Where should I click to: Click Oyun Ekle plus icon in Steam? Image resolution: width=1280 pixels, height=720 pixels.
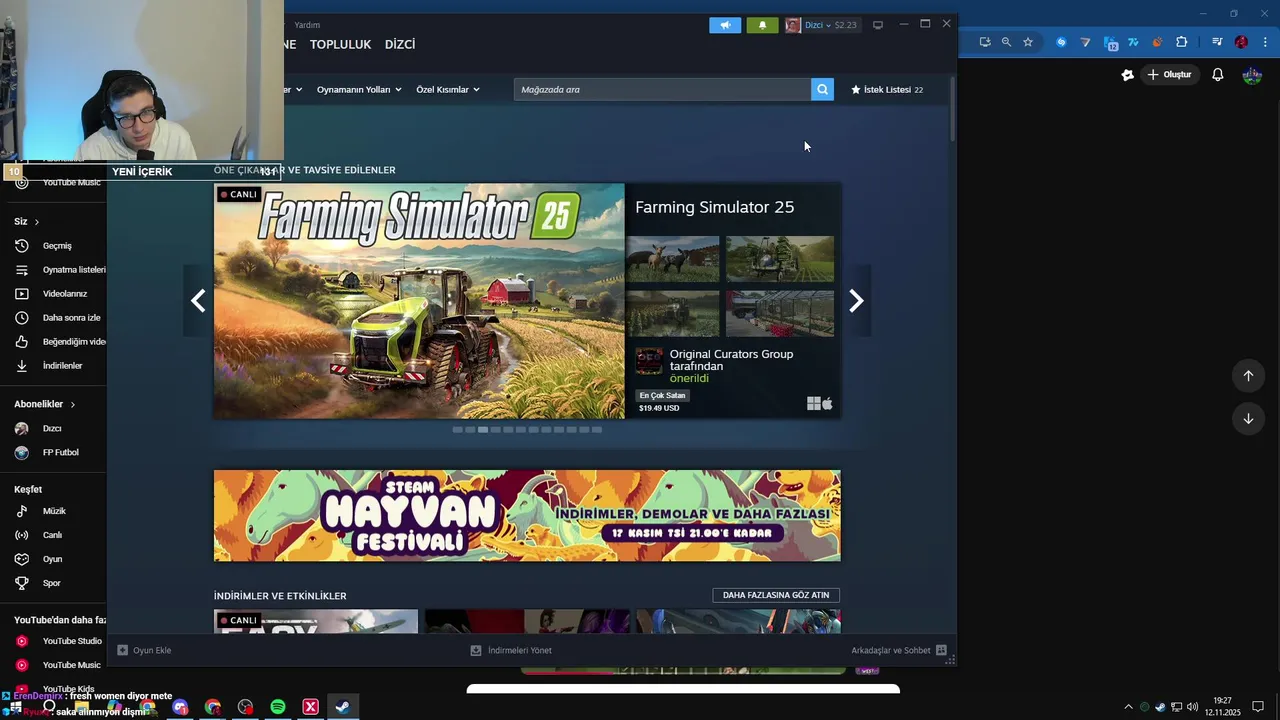(123, 650)
